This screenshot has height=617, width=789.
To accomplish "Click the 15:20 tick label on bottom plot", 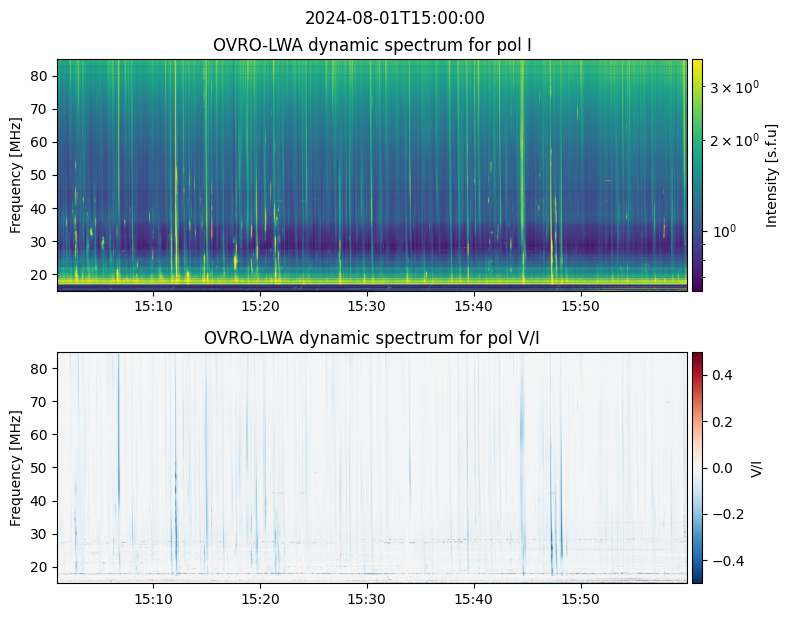I will tap(260, 599).
